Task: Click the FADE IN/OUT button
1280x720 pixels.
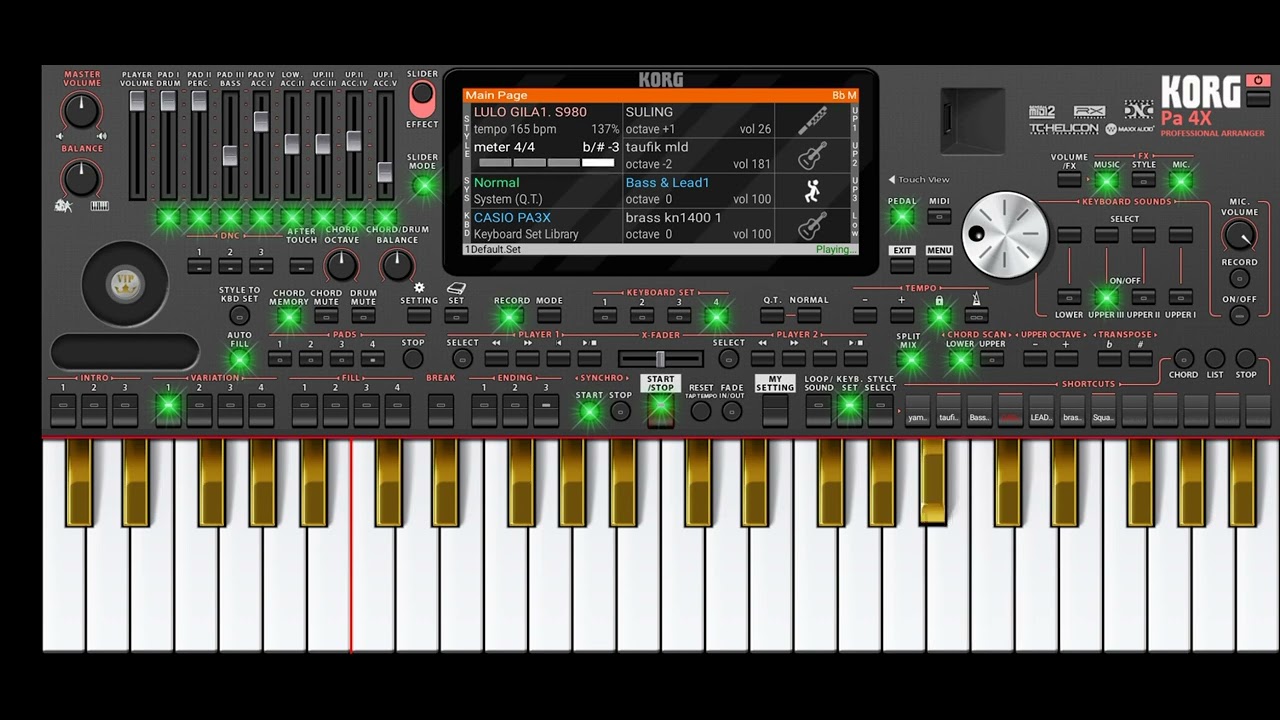Action: click(732, 411)
